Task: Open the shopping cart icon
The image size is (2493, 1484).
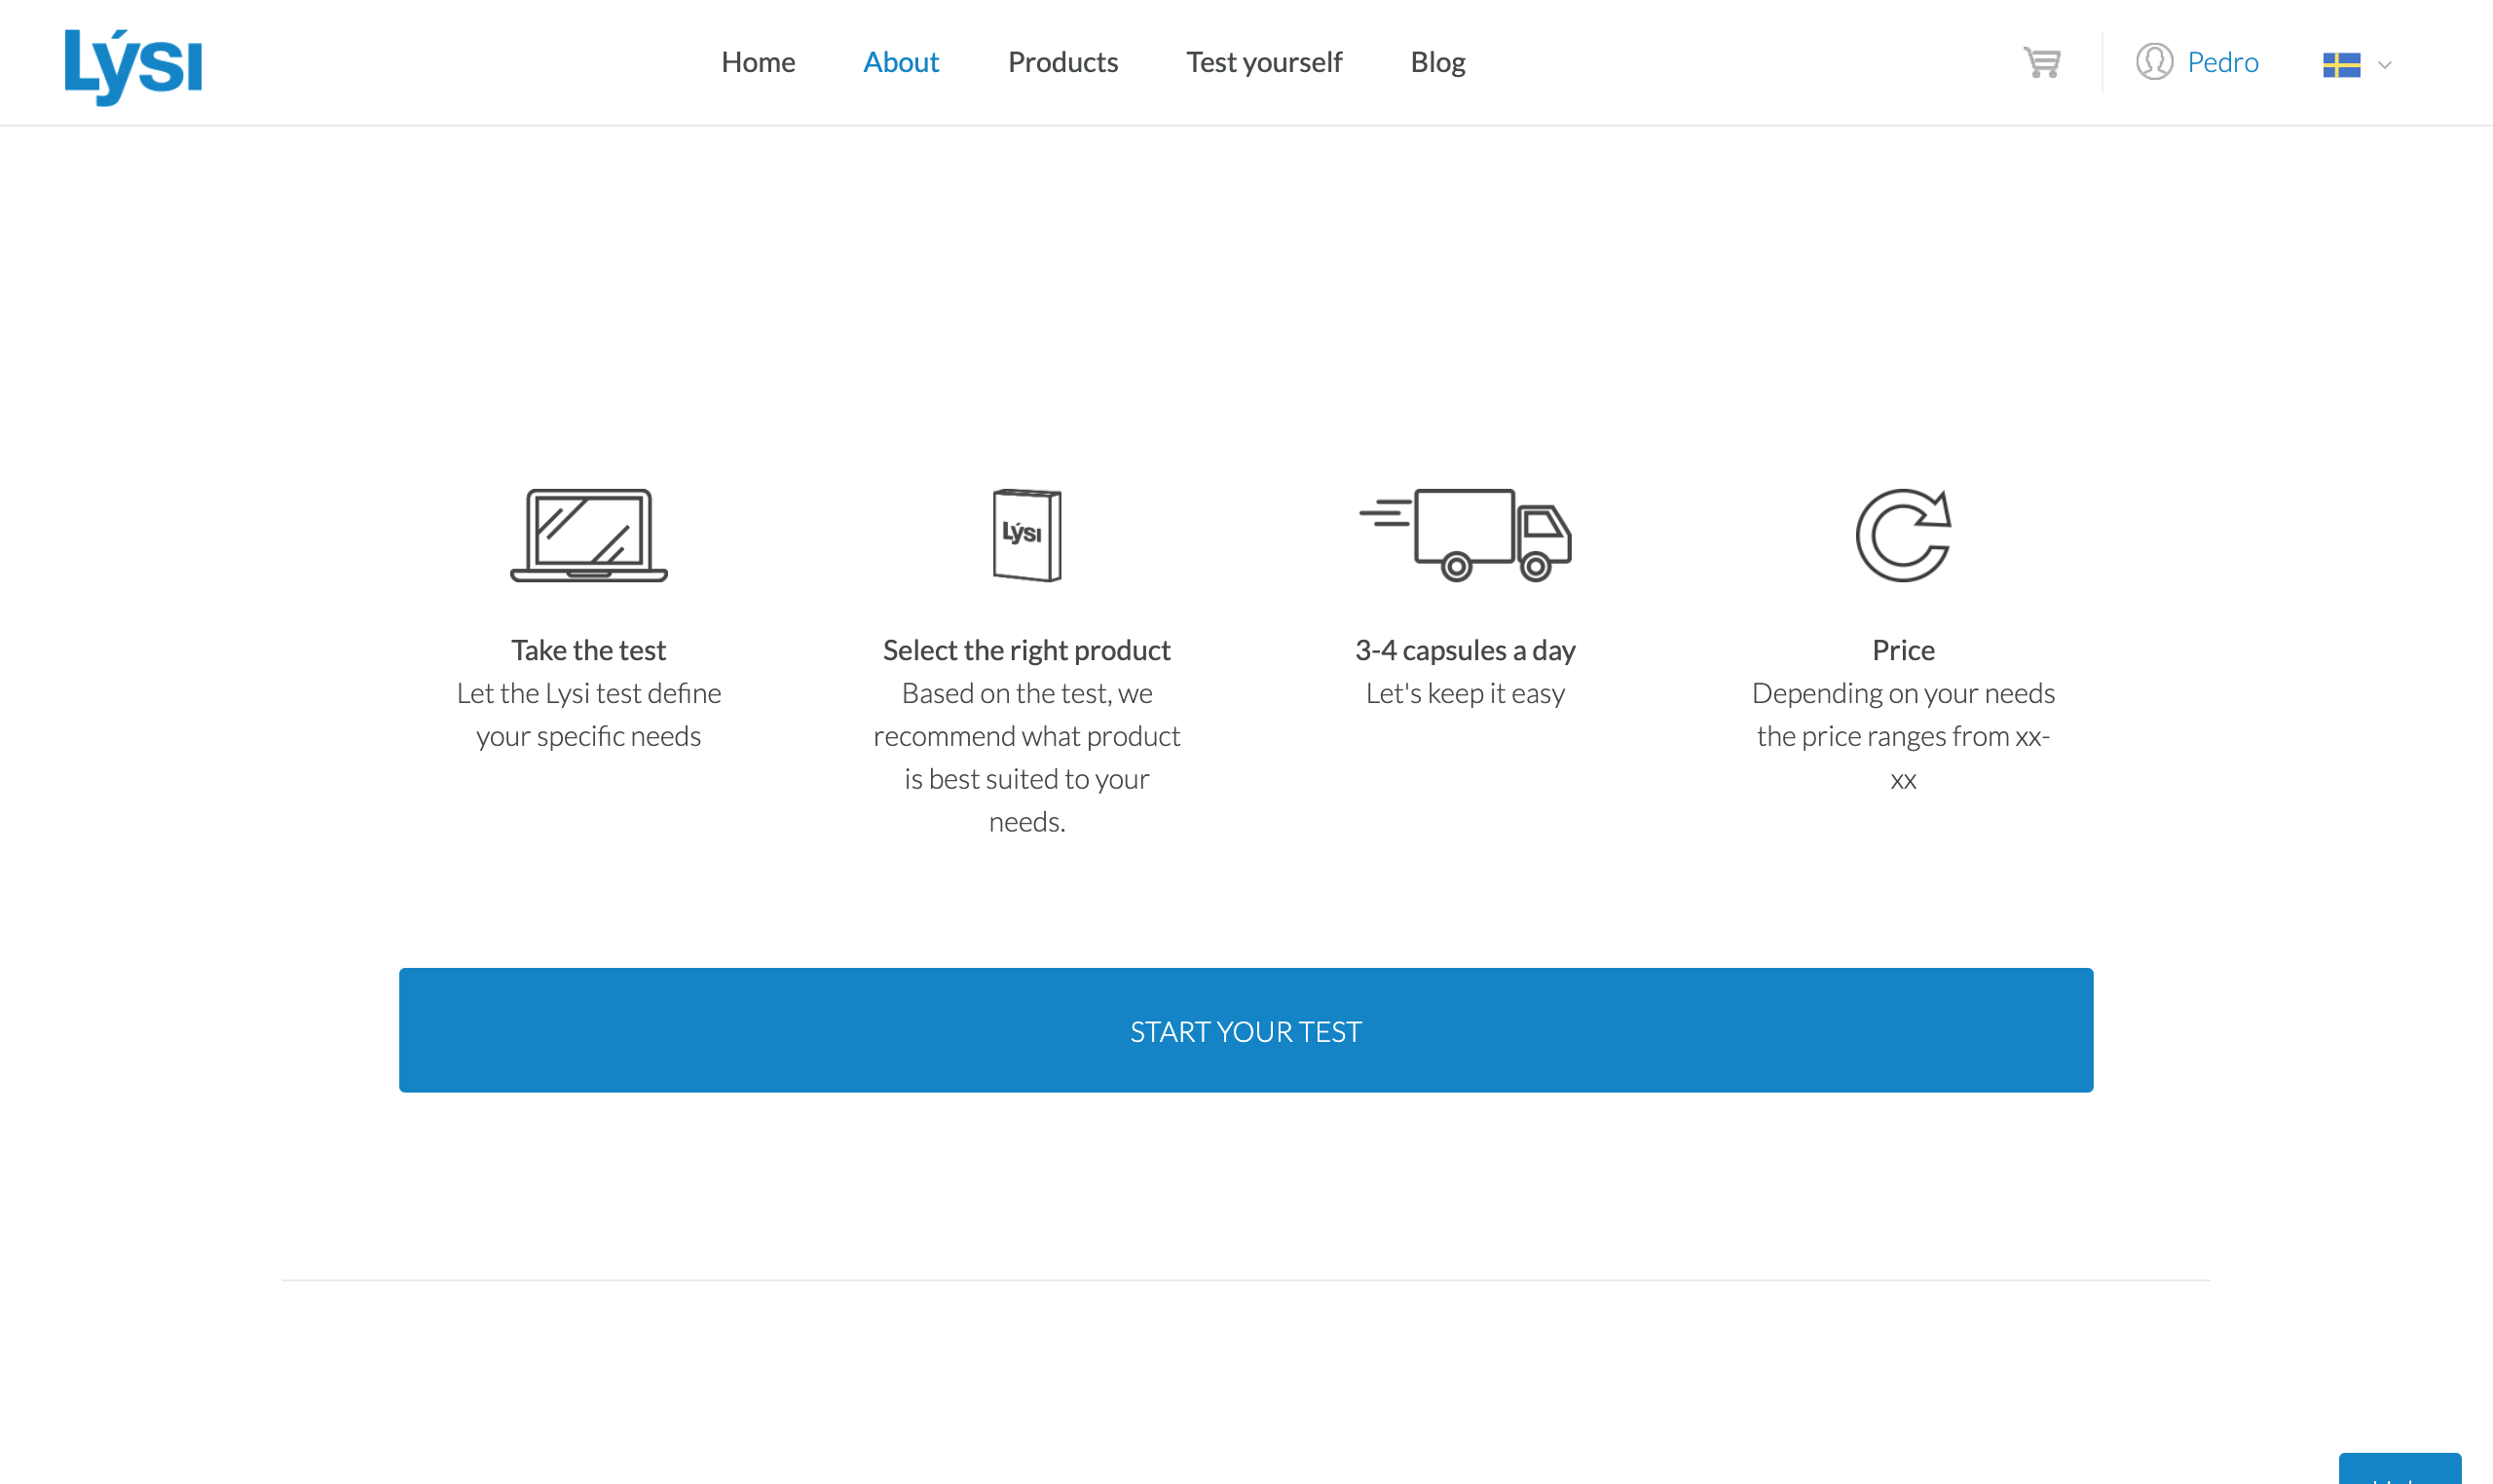Action: pyautogui.click(x=2041, y=62)
